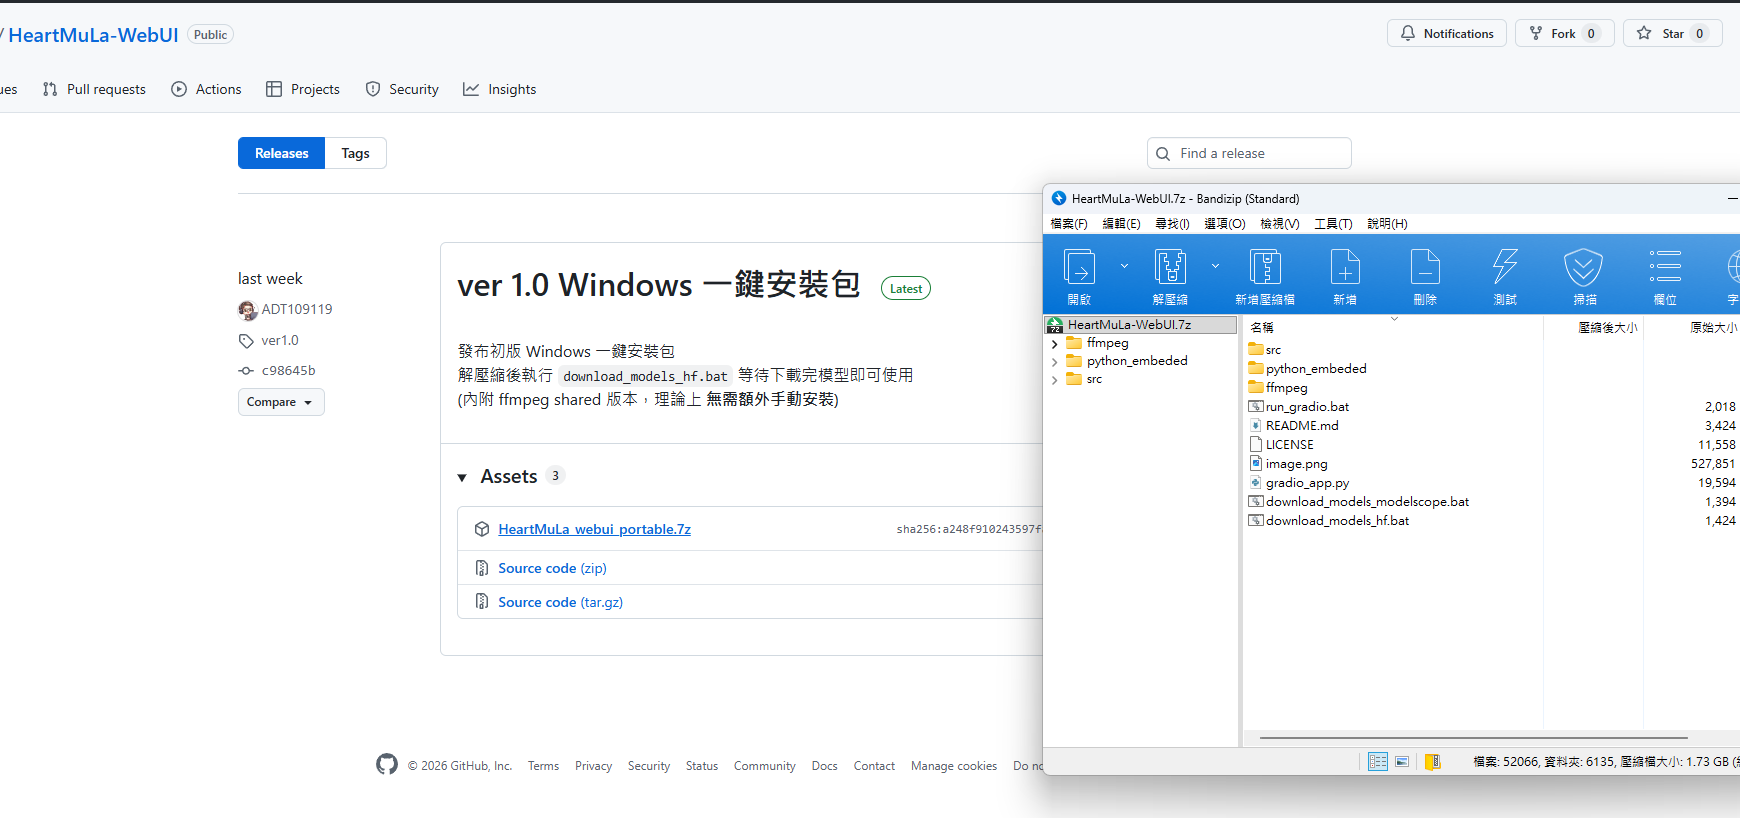The width and height of the screenshot is (1740, 818).
Task: Select the image preview view icon in Bandizip status bar
Action: tap(1402, 762)
